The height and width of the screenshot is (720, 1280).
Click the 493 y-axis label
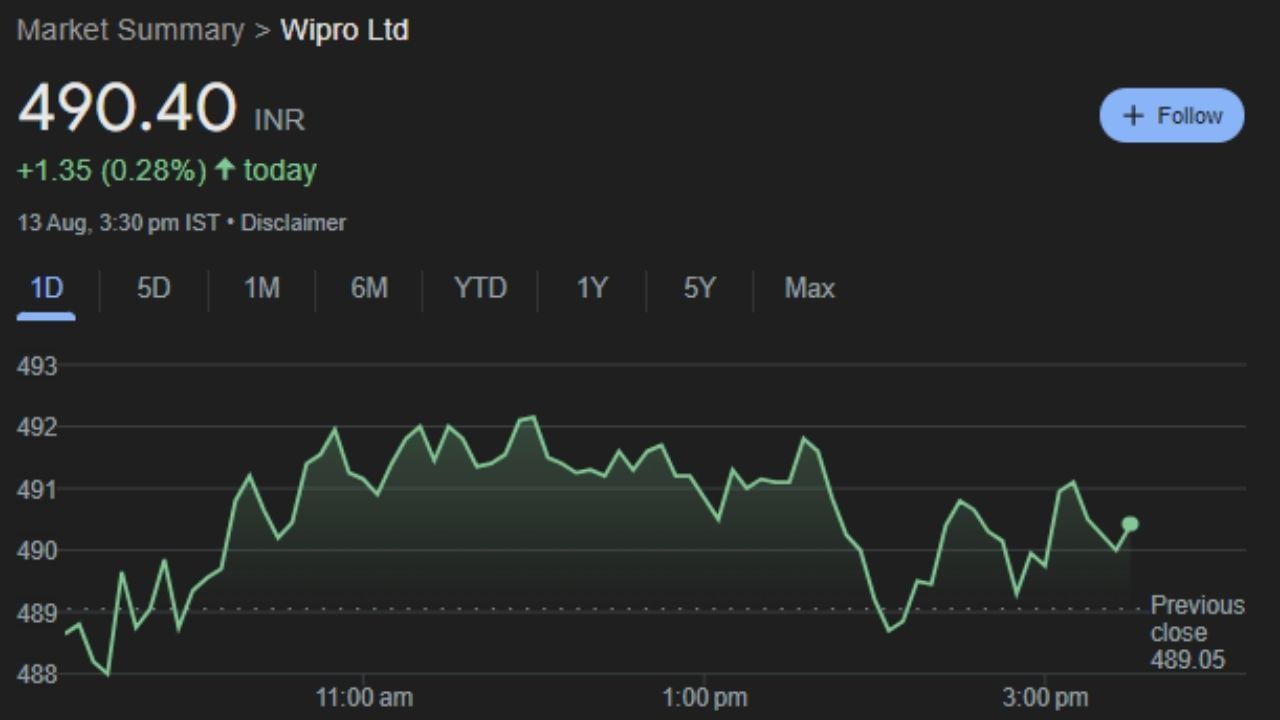[x=37, y=366]
